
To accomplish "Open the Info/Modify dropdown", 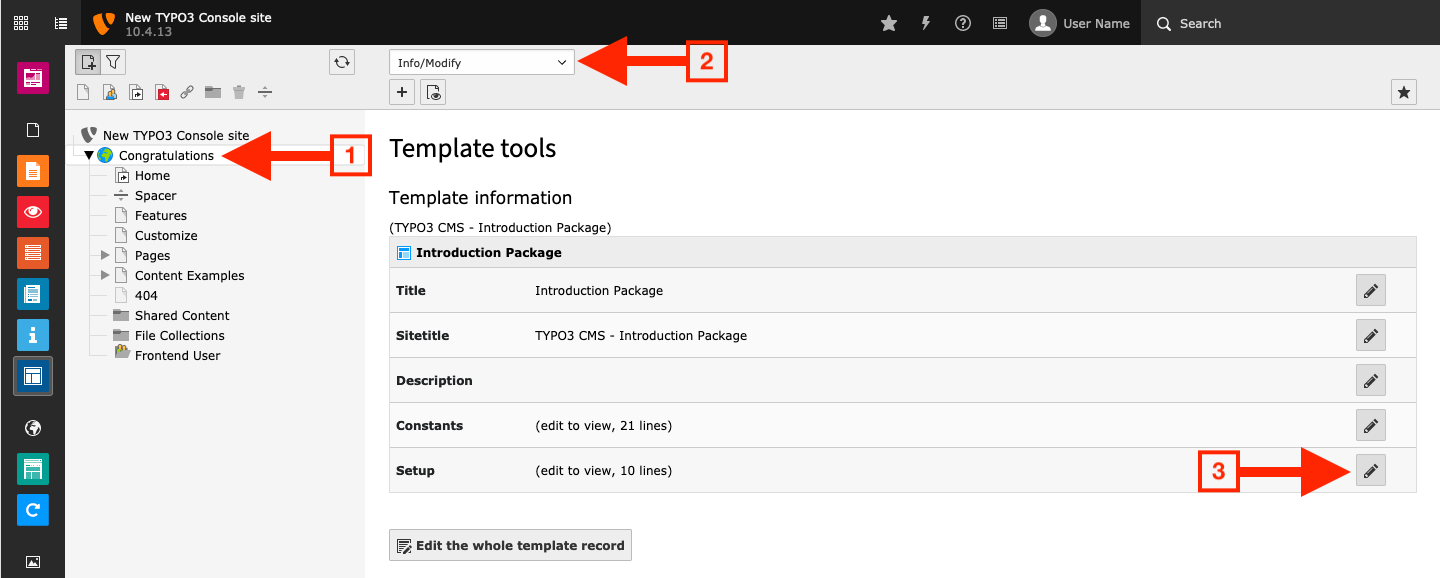I will (482, 62).
